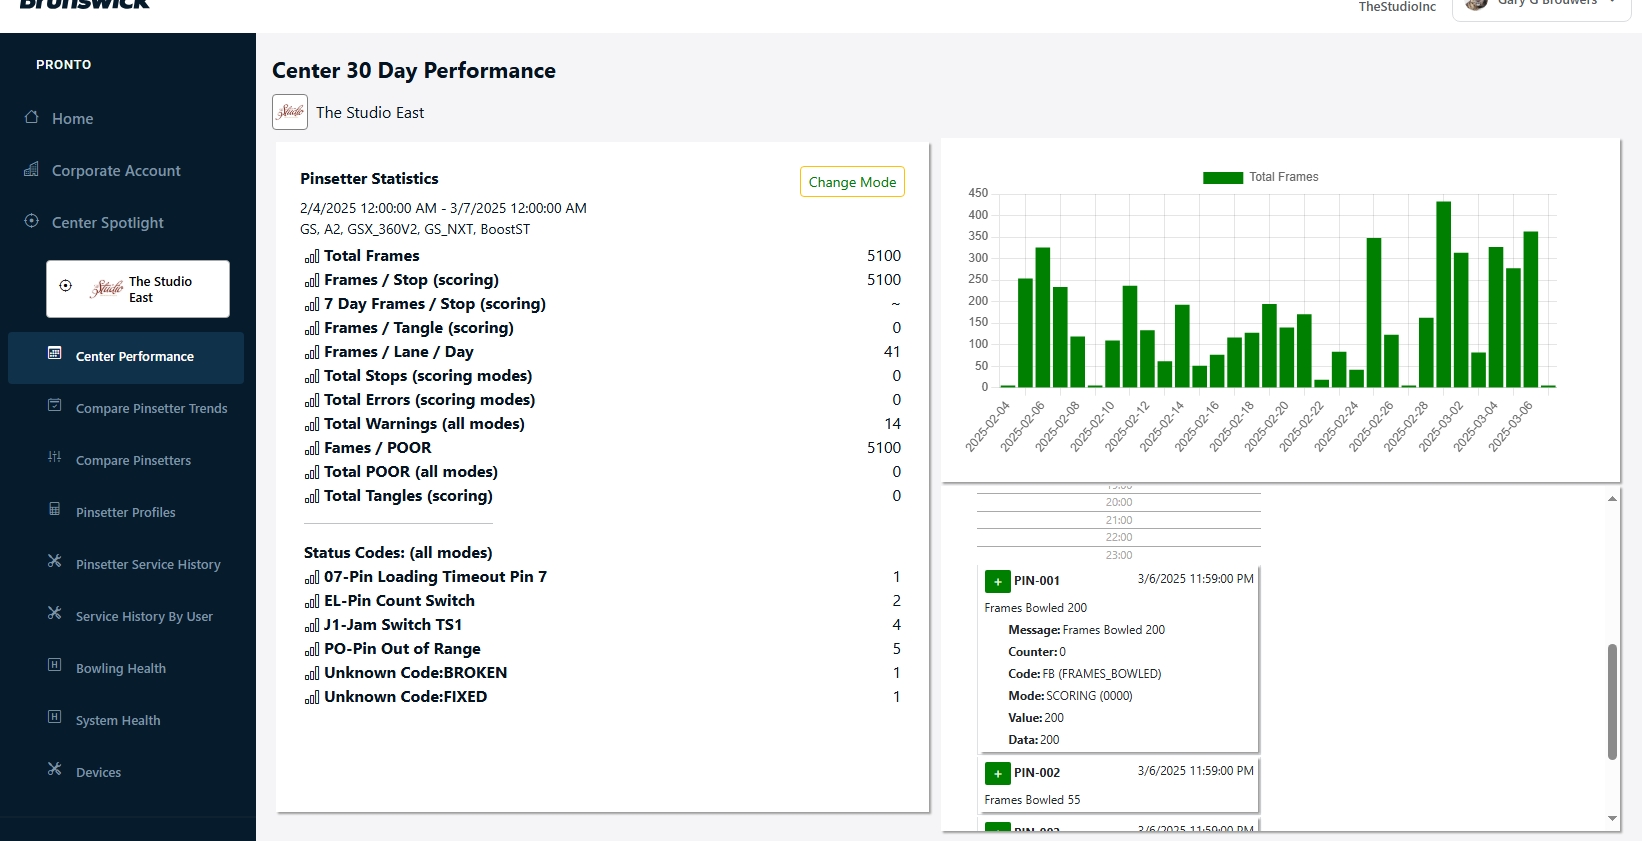This screenshot has width=1642, height=841.
Task: Click the chart icon beside PO-Pin Out of Range
Action: tap(312, 649)
